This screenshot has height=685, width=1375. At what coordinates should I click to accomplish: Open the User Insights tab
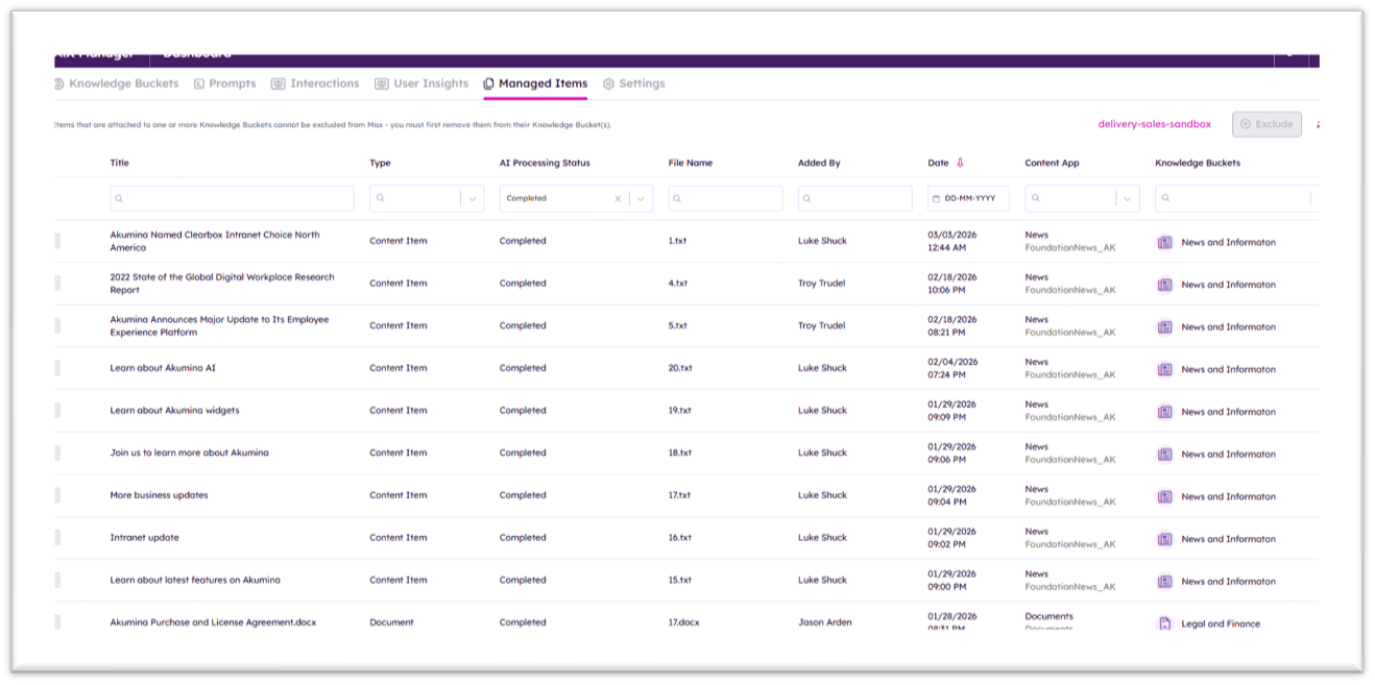coord(421,84)
